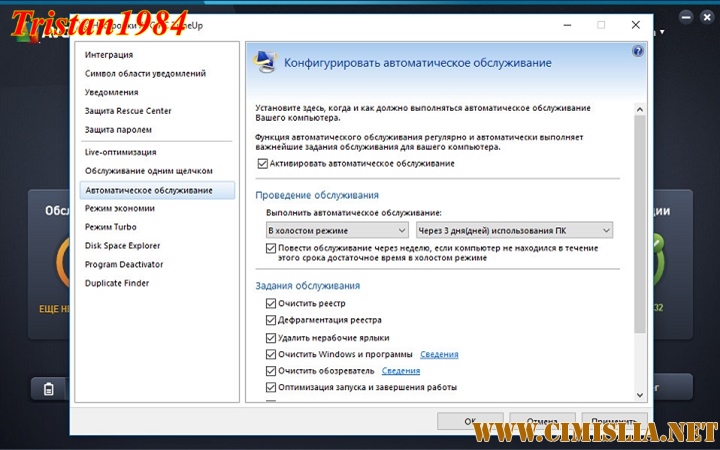The height and width of the screenshot is (450, 720).
Task: Open the 'В холостом режиме' dropdown
Action: coord(337,231)
